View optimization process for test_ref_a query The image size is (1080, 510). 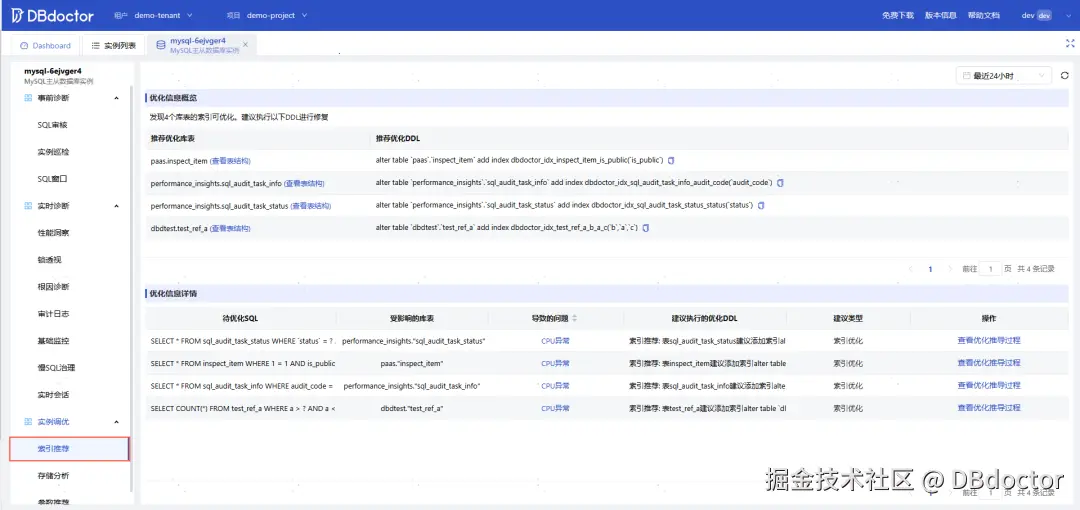click(x=988, y=408)
